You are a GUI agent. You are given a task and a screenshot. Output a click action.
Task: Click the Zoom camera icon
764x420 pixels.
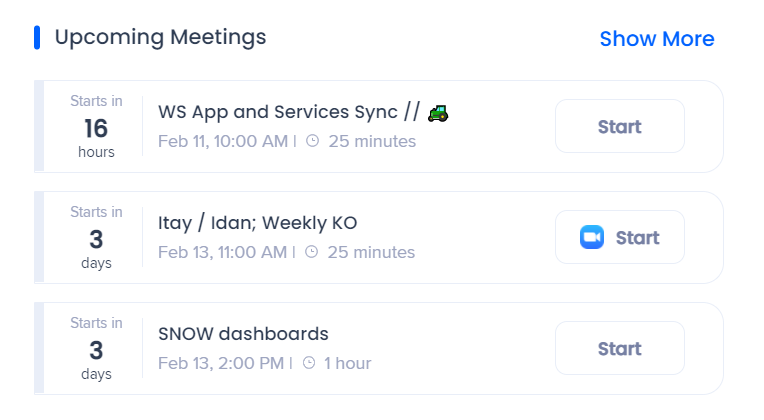592,238
